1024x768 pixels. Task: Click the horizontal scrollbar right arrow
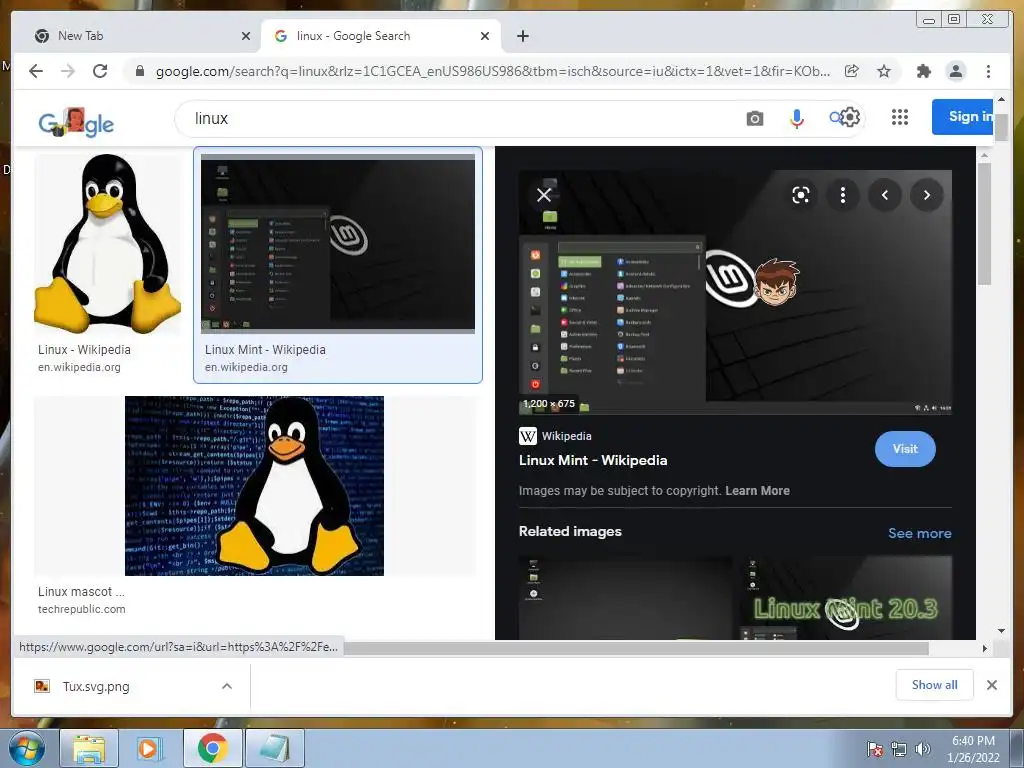click(985, 648)
